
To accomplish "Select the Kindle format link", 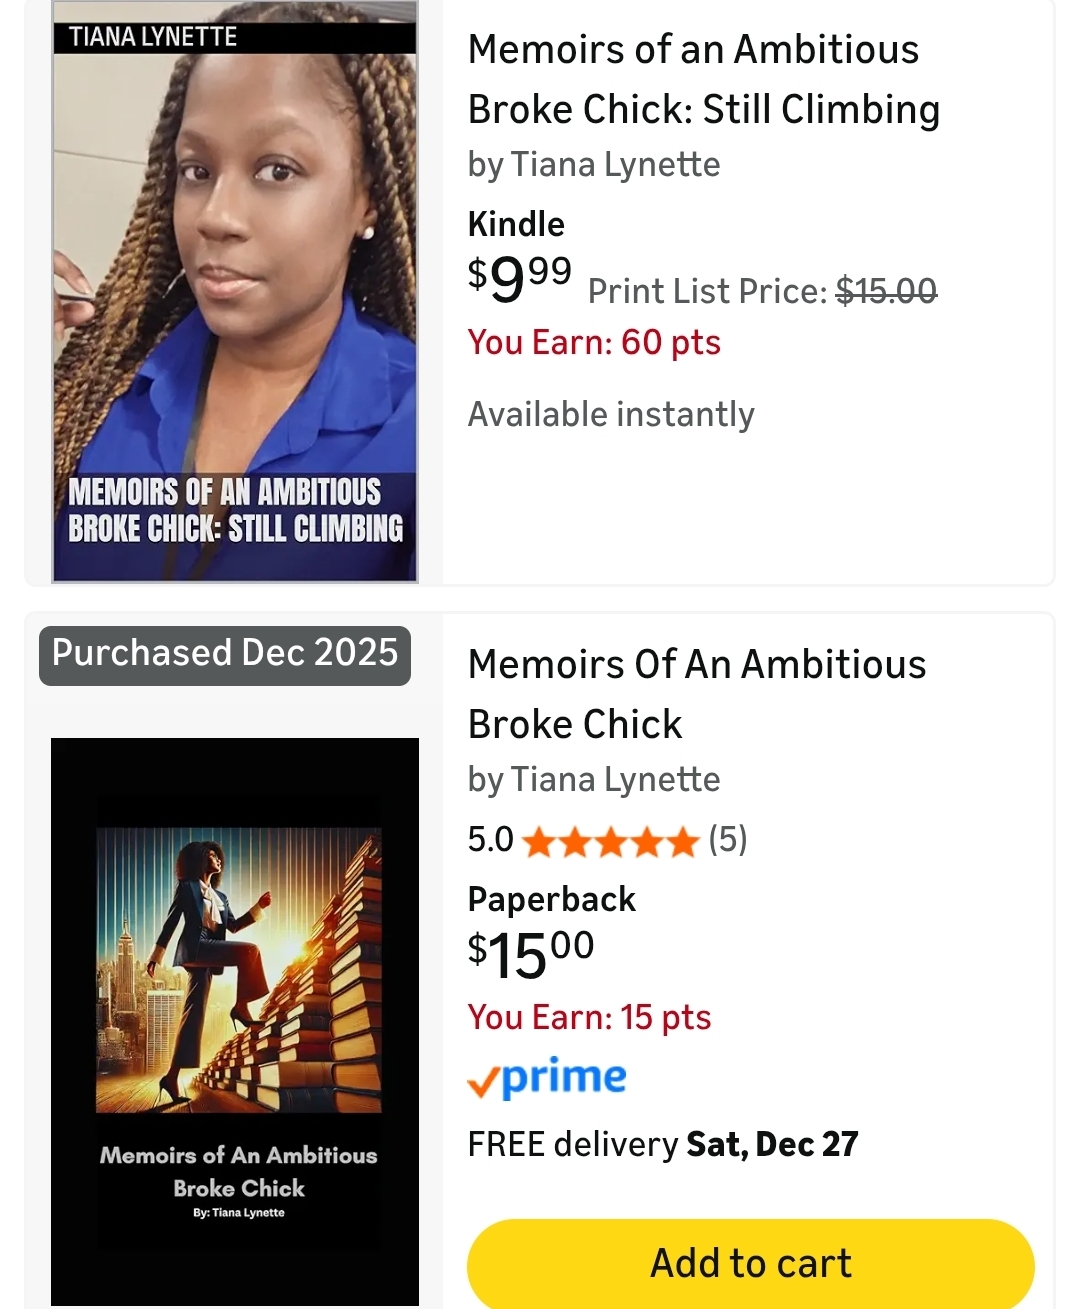I will [516, 224].
